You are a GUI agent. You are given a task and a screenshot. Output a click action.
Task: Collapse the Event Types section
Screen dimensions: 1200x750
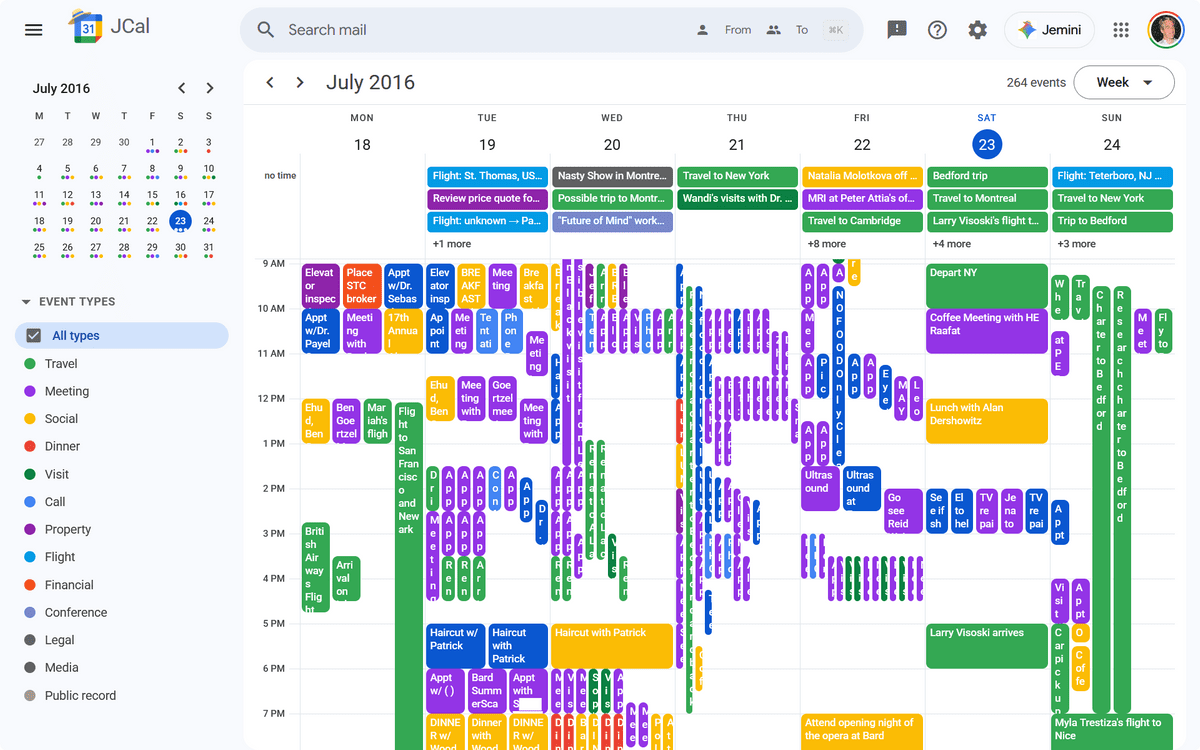pyautogui.click(x=26, y=302)
